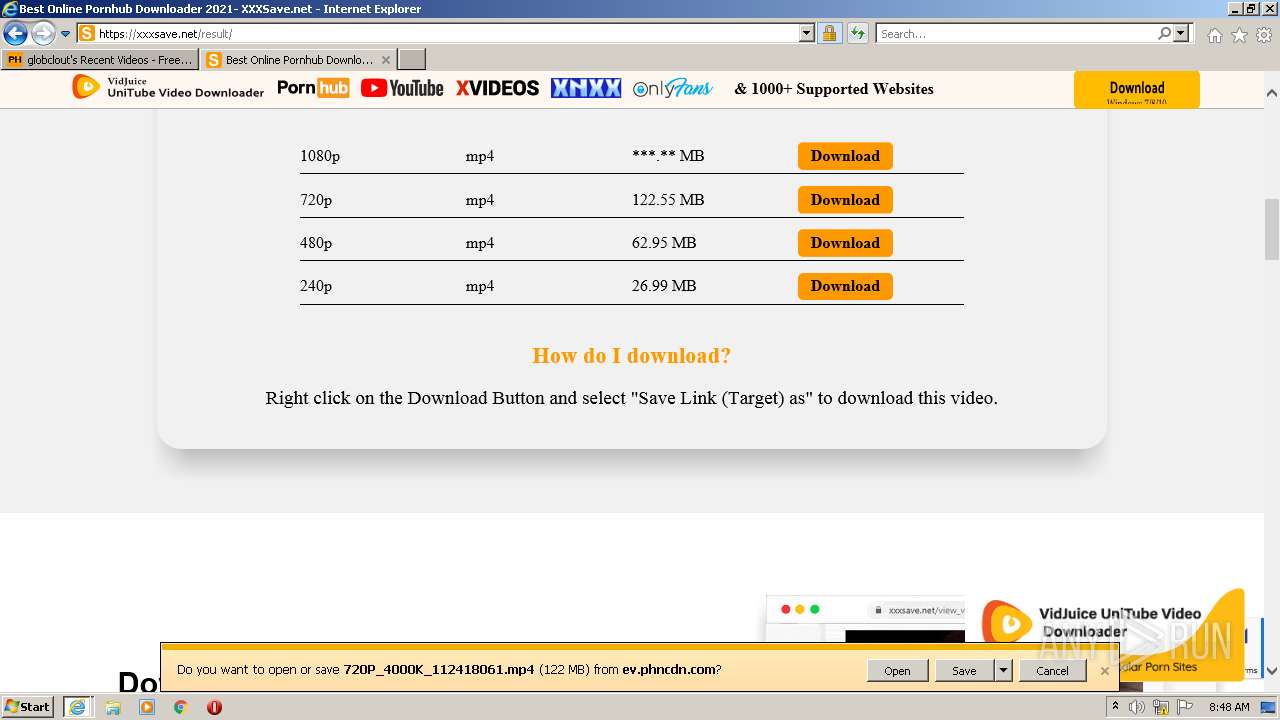Click the page vertical scrollbar thumb

[x=1272, y=229]
